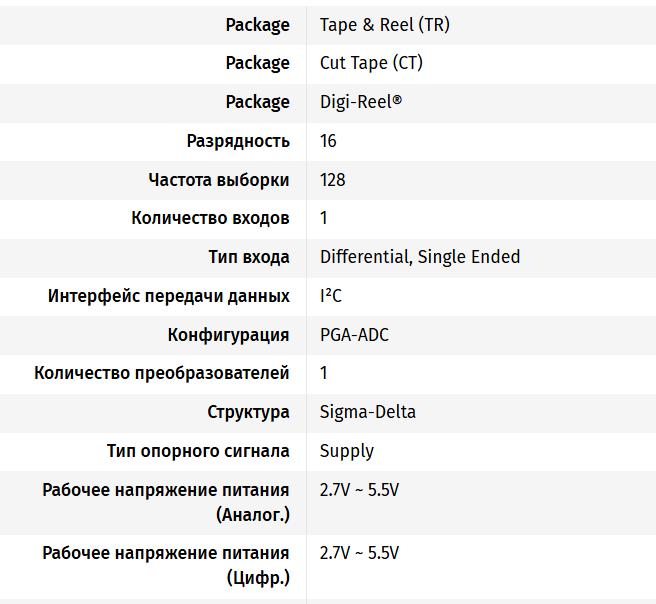
Task: Click the 'Тип входа' row label
Action: click(249, 257)
